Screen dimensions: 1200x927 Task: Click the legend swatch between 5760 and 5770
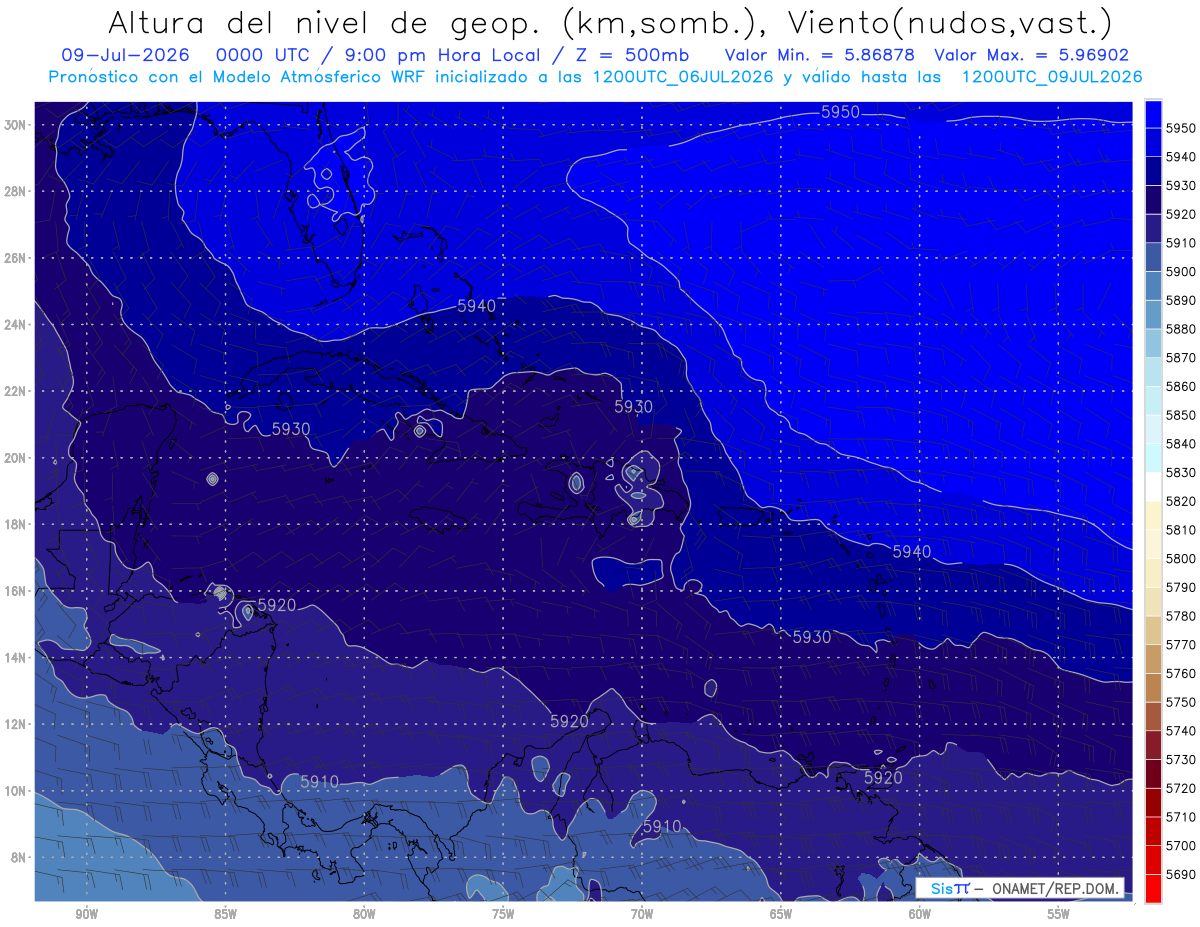click(1153, 658)
